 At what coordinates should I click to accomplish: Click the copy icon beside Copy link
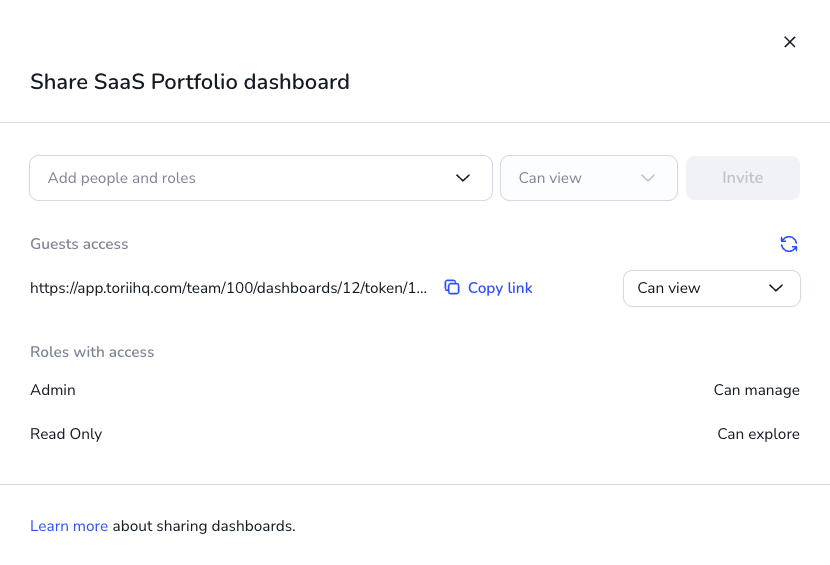point(452,287)
